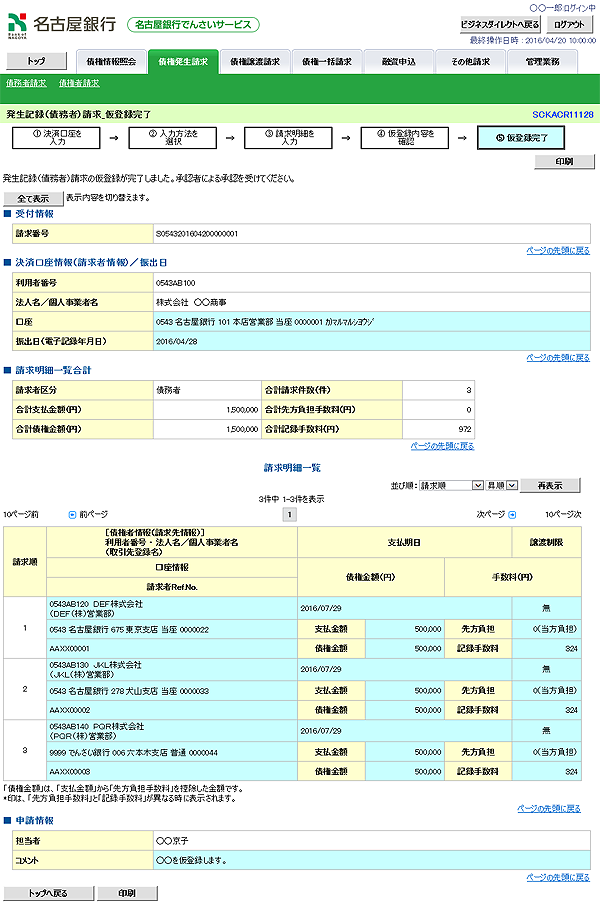Click ページの先頭に戻る under 受付情報
600x909 pixels.
(558, 250)
